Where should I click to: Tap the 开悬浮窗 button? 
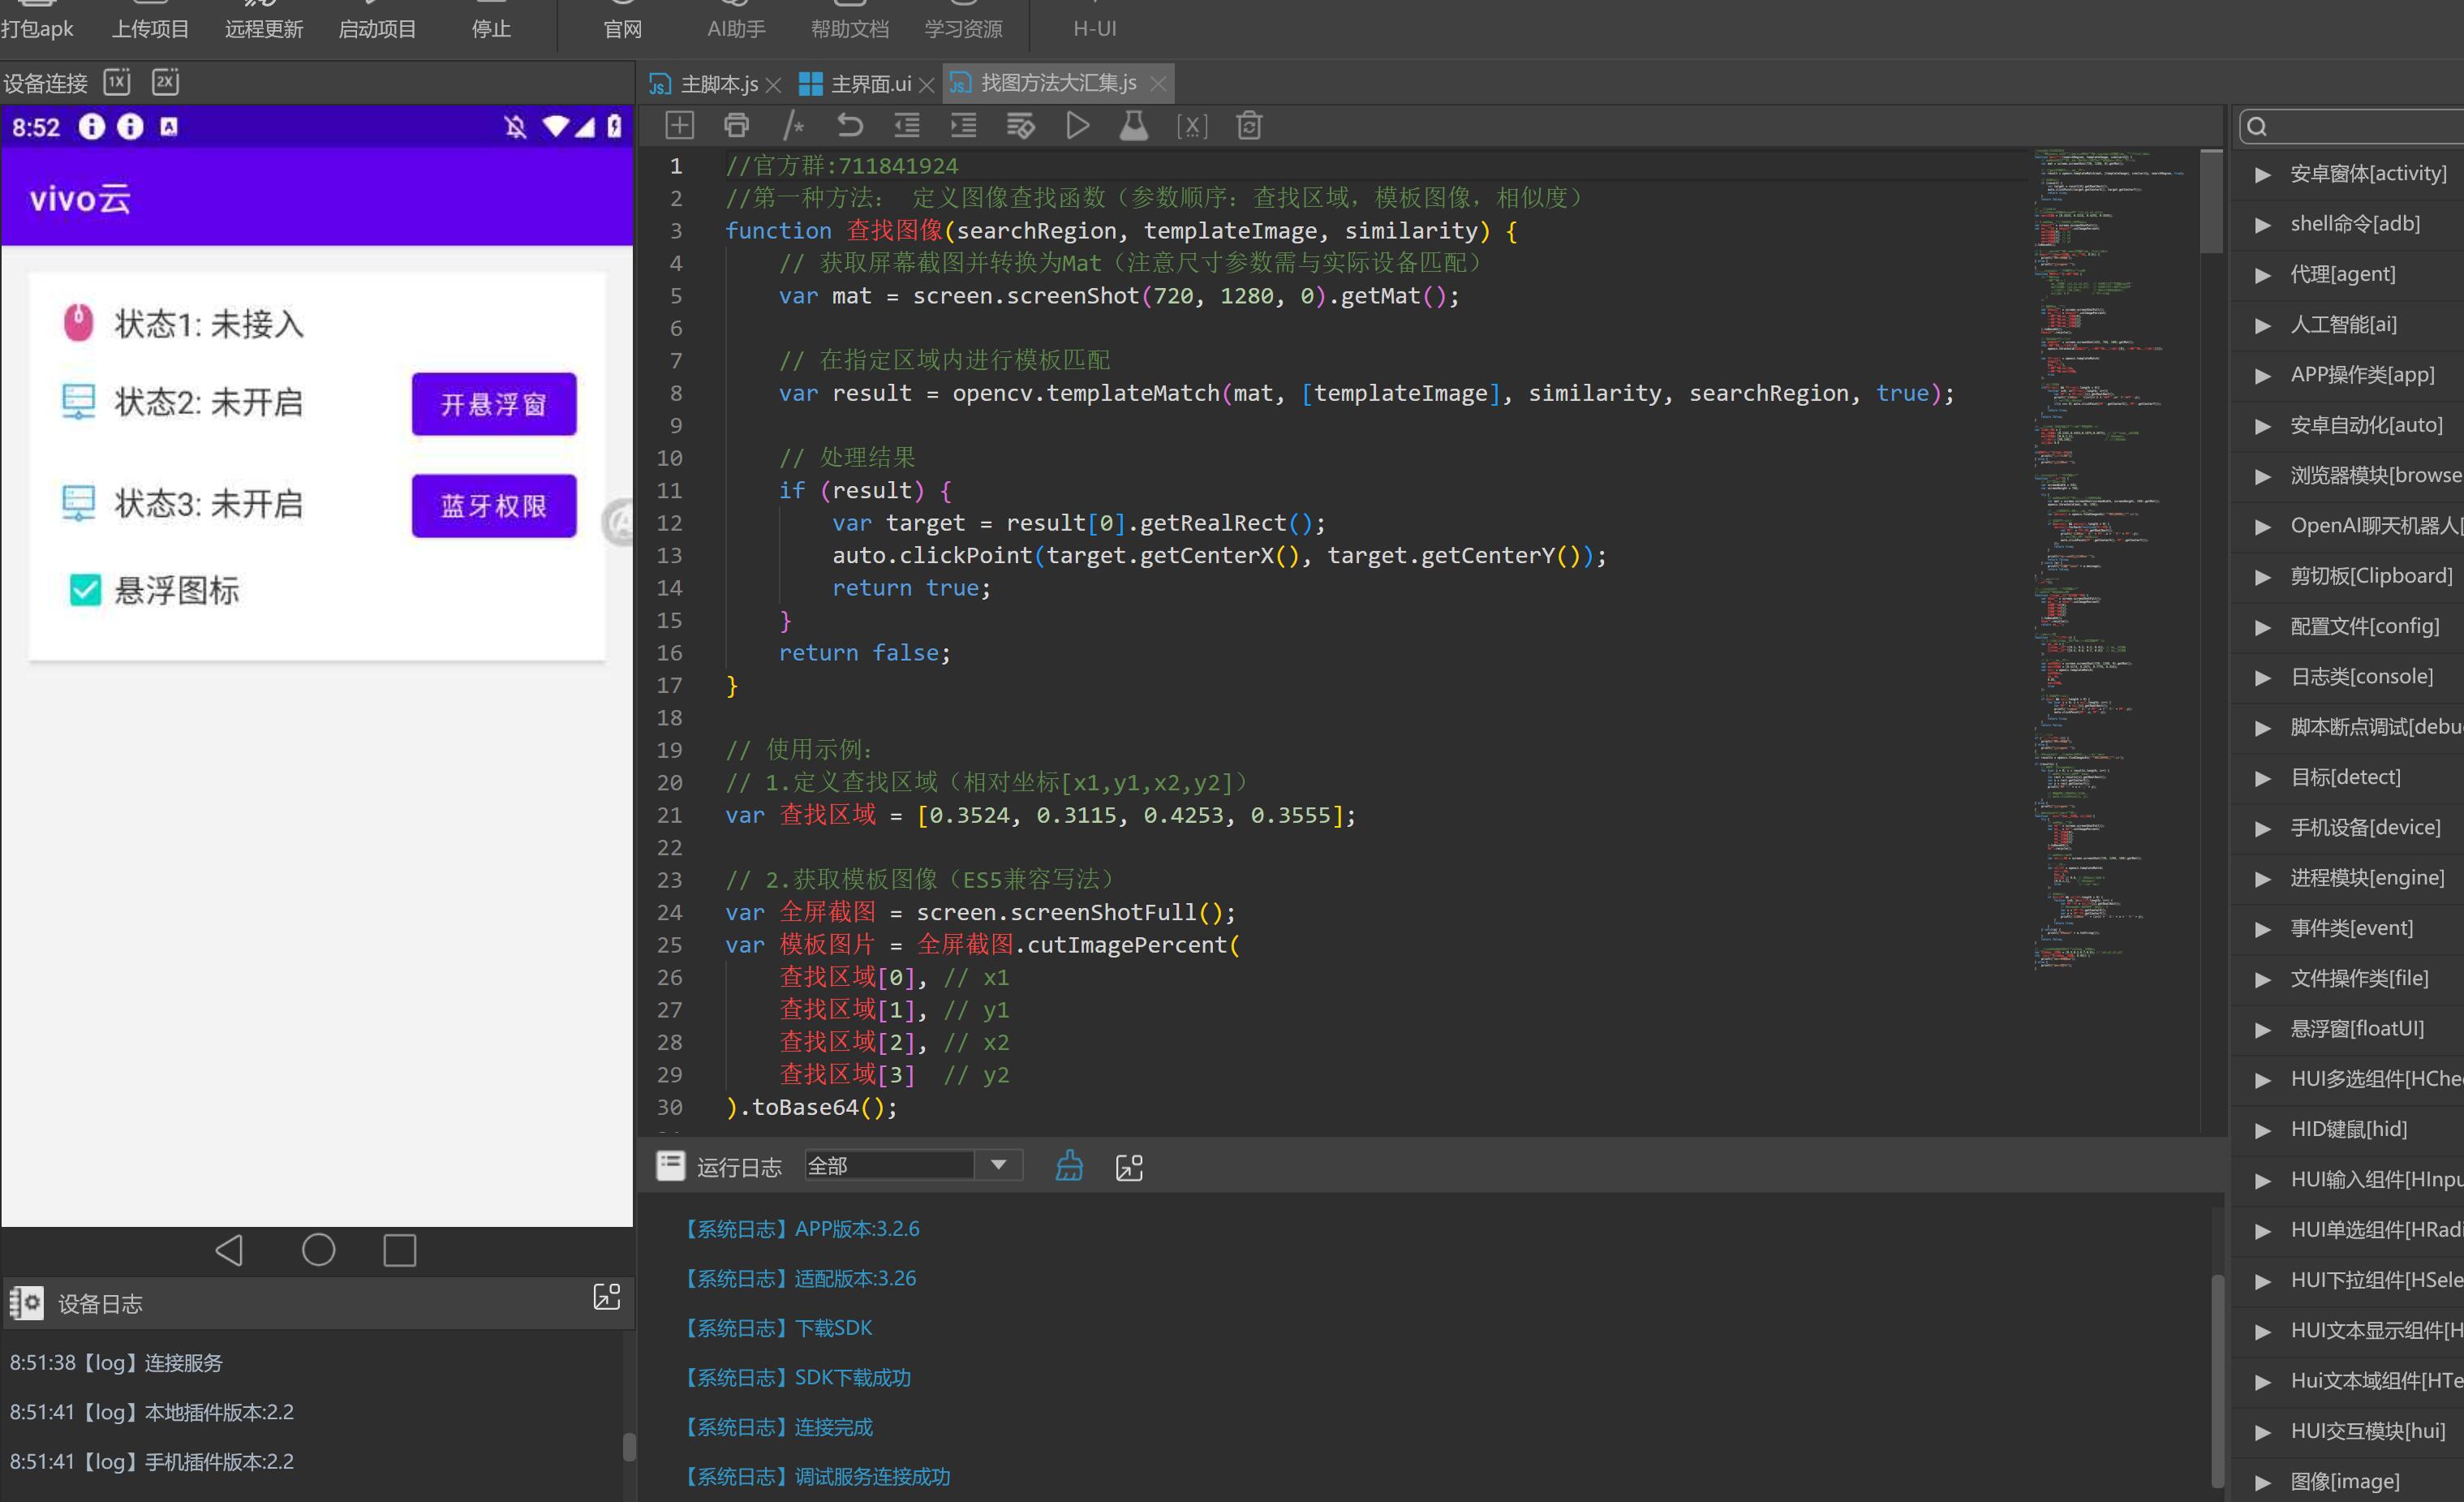[494, 404]
